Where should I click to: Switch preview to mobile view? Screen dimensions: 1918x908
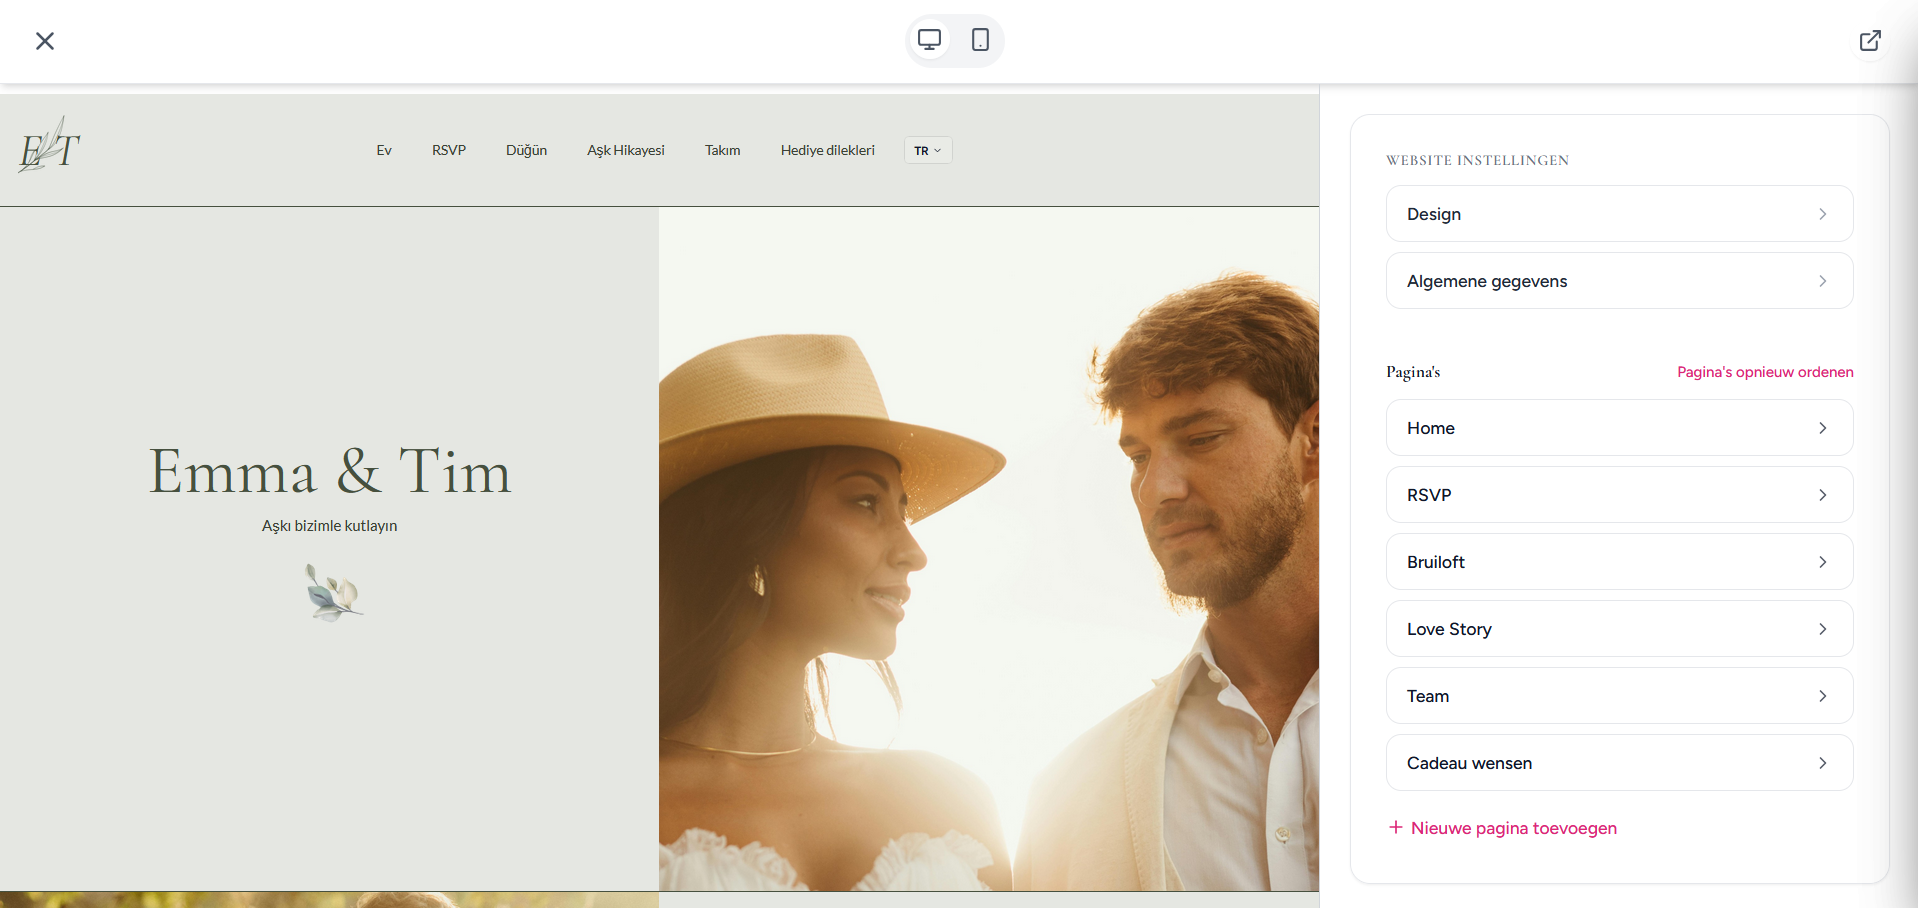tap(979, 40)
